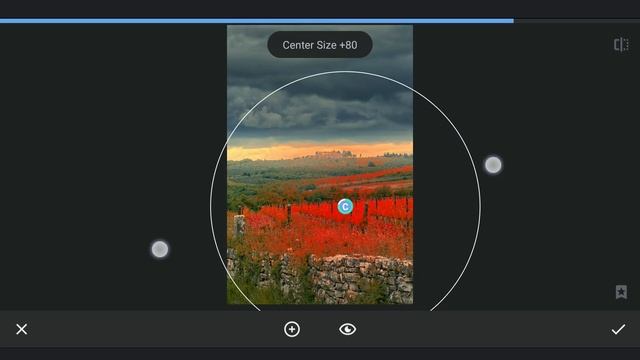Tap the gray touch dot on left
640x360 pixels.
pyautogui.click(x=160, y=249)
